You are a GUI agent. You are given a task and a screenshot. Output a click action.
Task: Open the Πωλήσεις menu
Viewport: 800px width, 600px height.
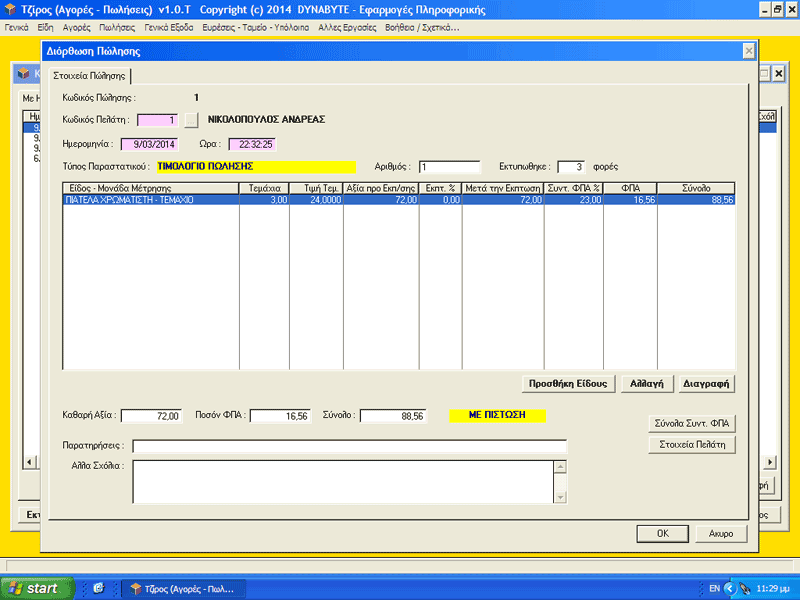tap(117, 28)
